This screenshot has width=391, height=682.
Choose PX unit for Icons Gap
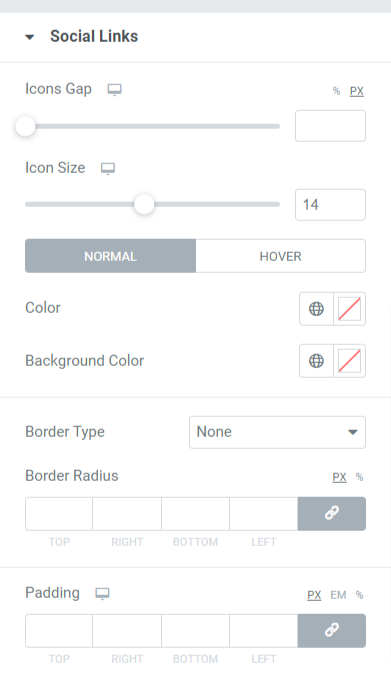pyautogui.click(x=357, y=91)
